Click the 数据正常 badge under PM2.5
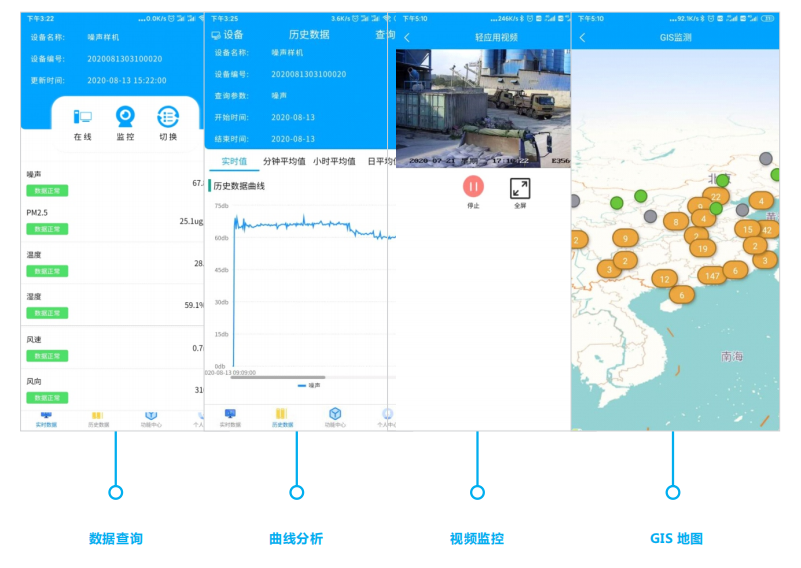The width and height of the screenshot is (801, 568). pos(47,229)
